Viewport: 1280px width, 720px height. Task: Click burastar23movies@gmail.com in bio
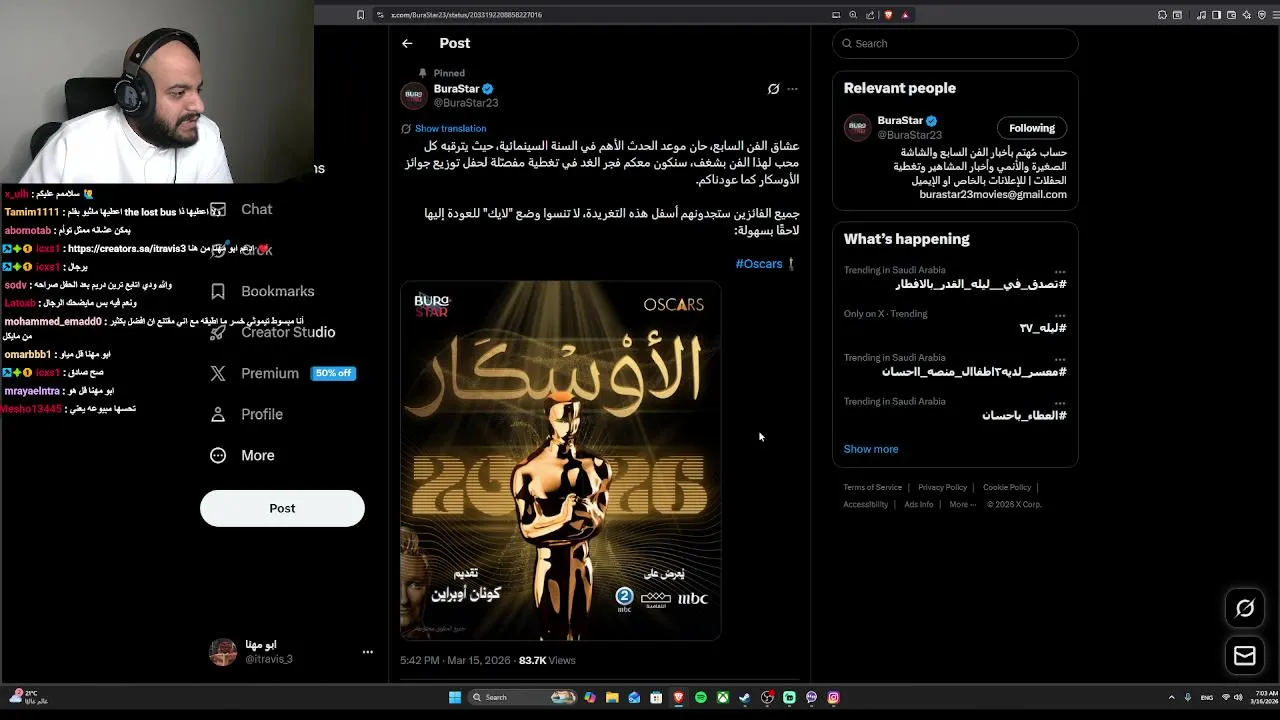[993, 195]
